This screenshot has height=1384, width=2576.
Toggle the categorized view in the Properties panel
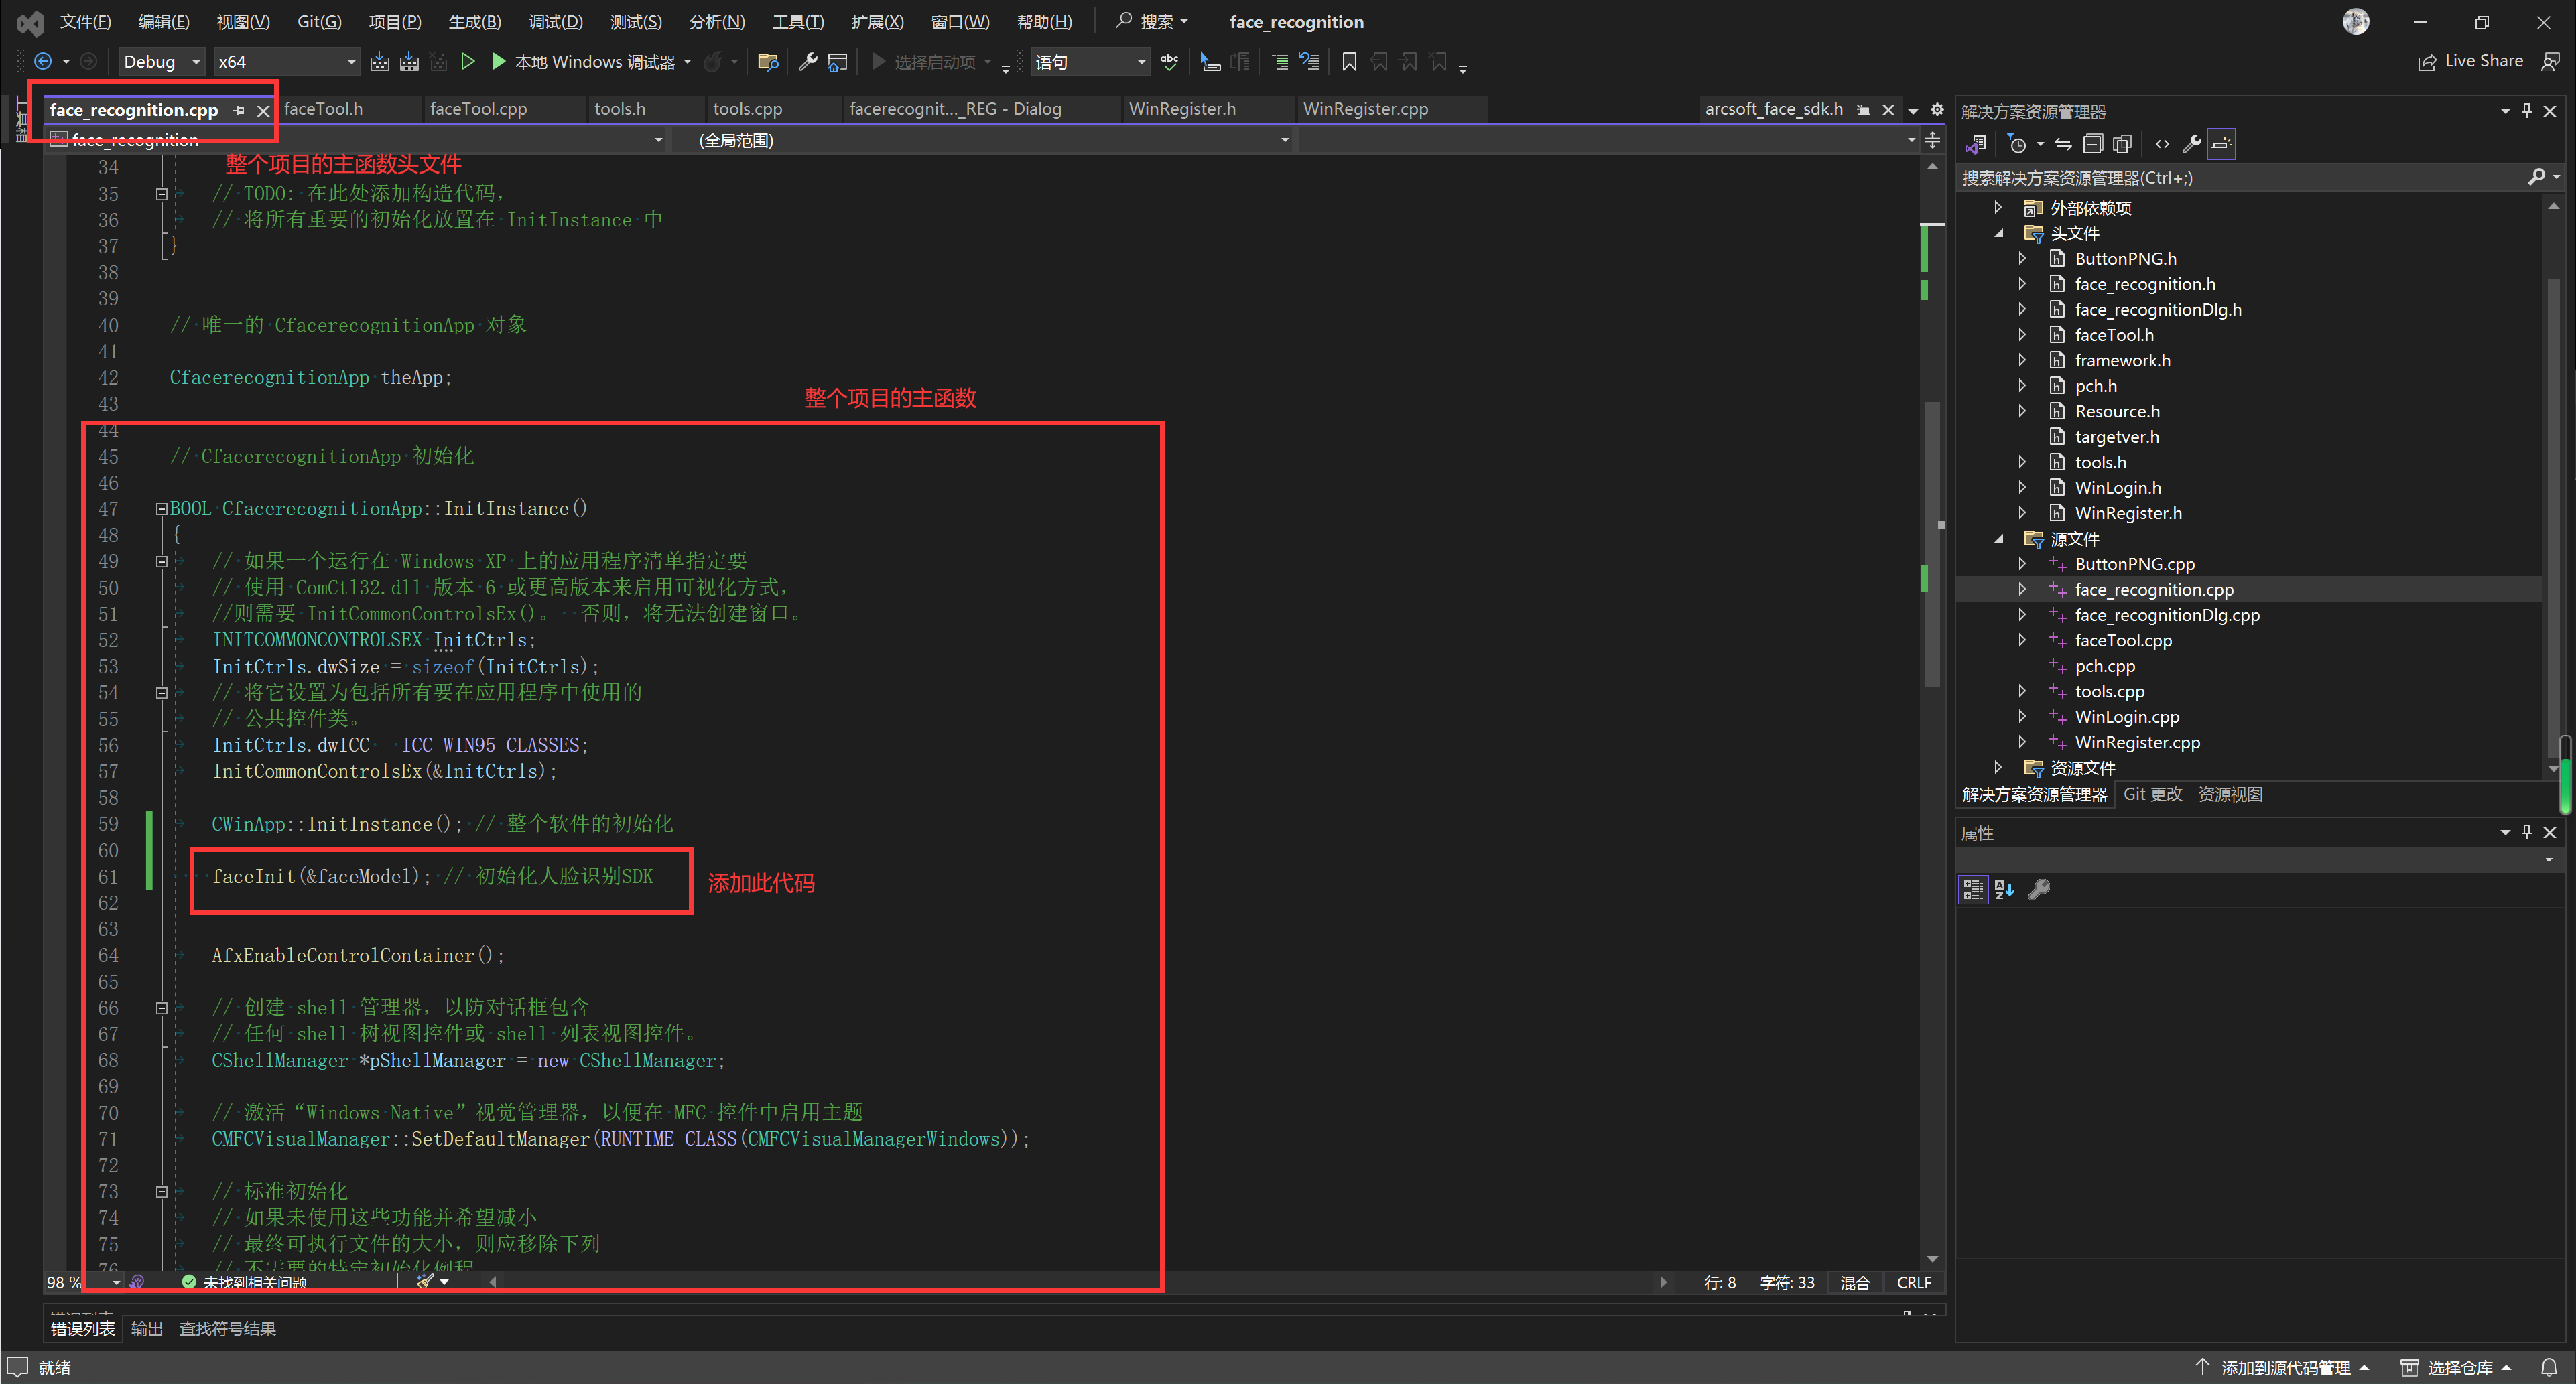click(x=1972, y=889)
